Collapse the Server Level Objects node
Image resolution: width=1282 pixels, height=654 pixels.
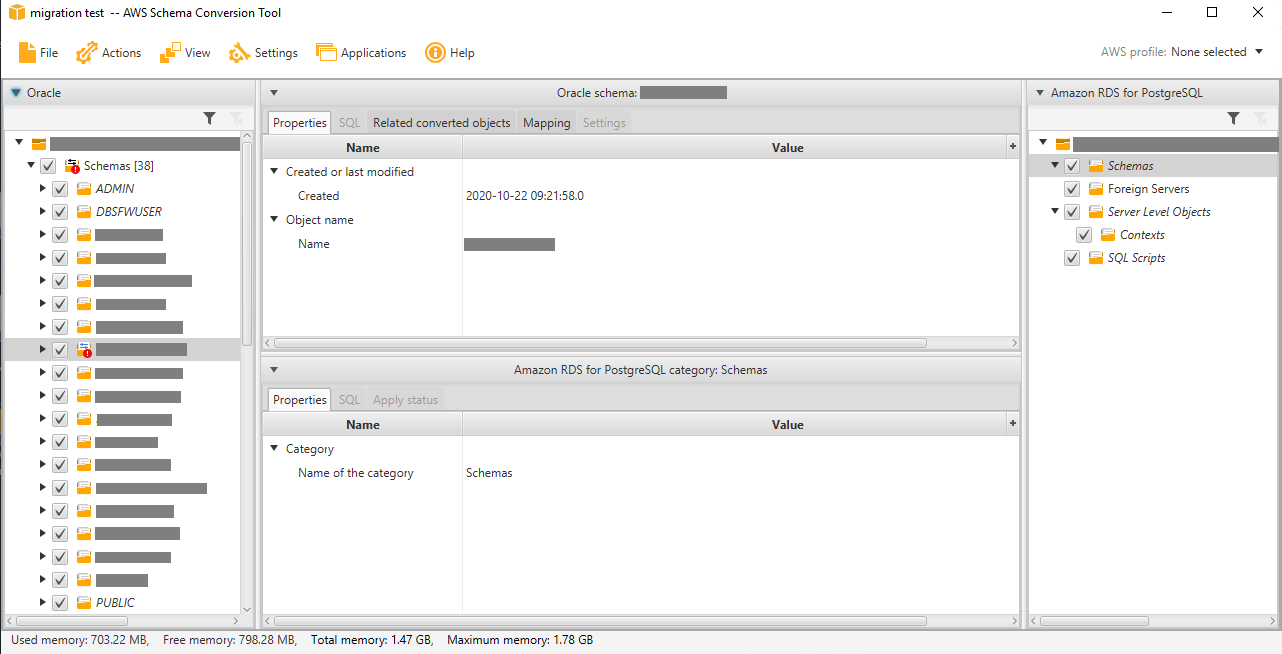coord(1055,211)
